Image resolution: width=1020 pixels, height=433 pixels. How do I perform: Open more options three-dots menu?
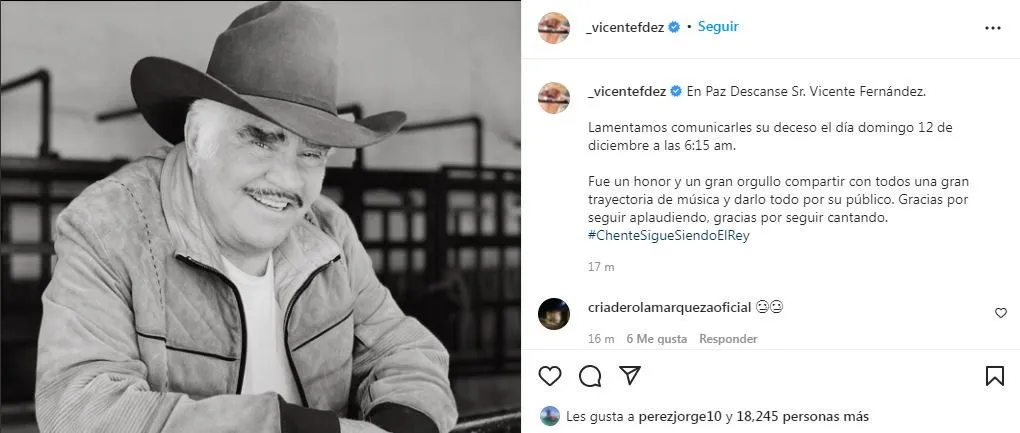(x=993, y=28)
